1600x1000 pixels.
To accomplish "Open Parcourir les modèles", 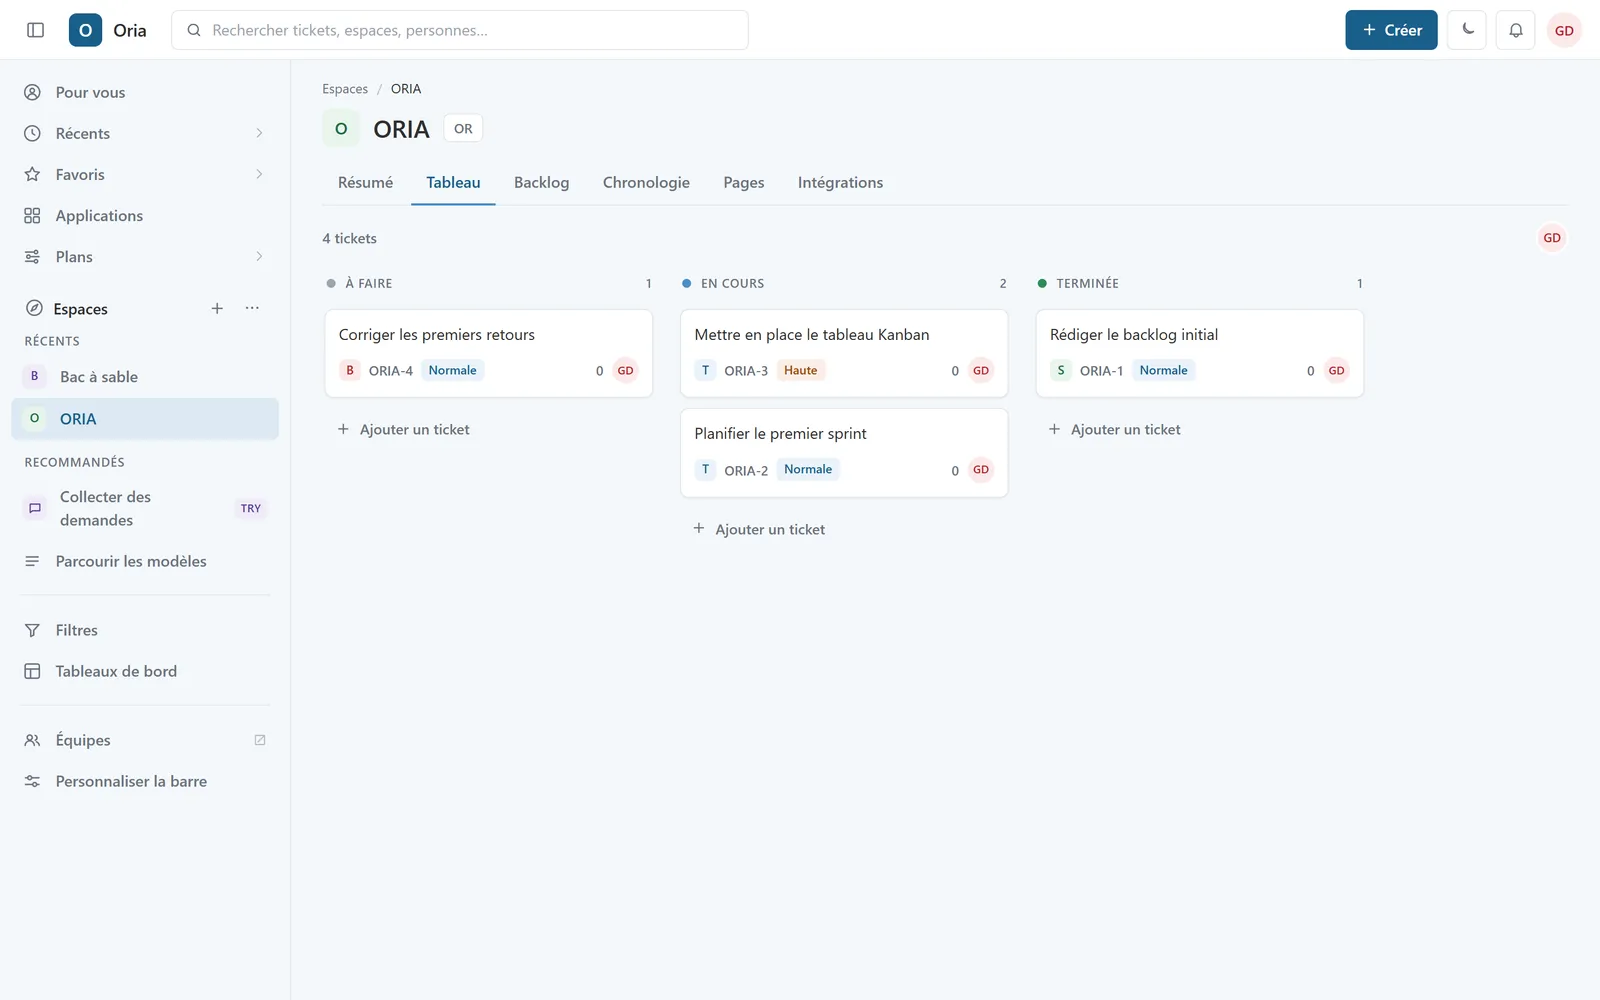I will pos(145,561).
